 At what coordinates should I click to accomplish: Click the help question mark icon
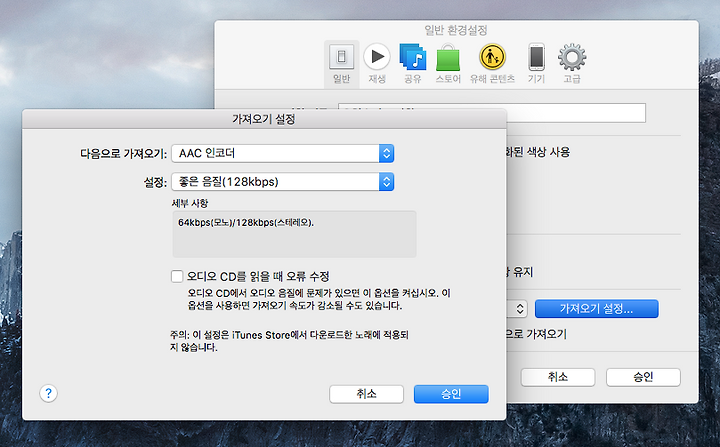[x=48, y=393]
